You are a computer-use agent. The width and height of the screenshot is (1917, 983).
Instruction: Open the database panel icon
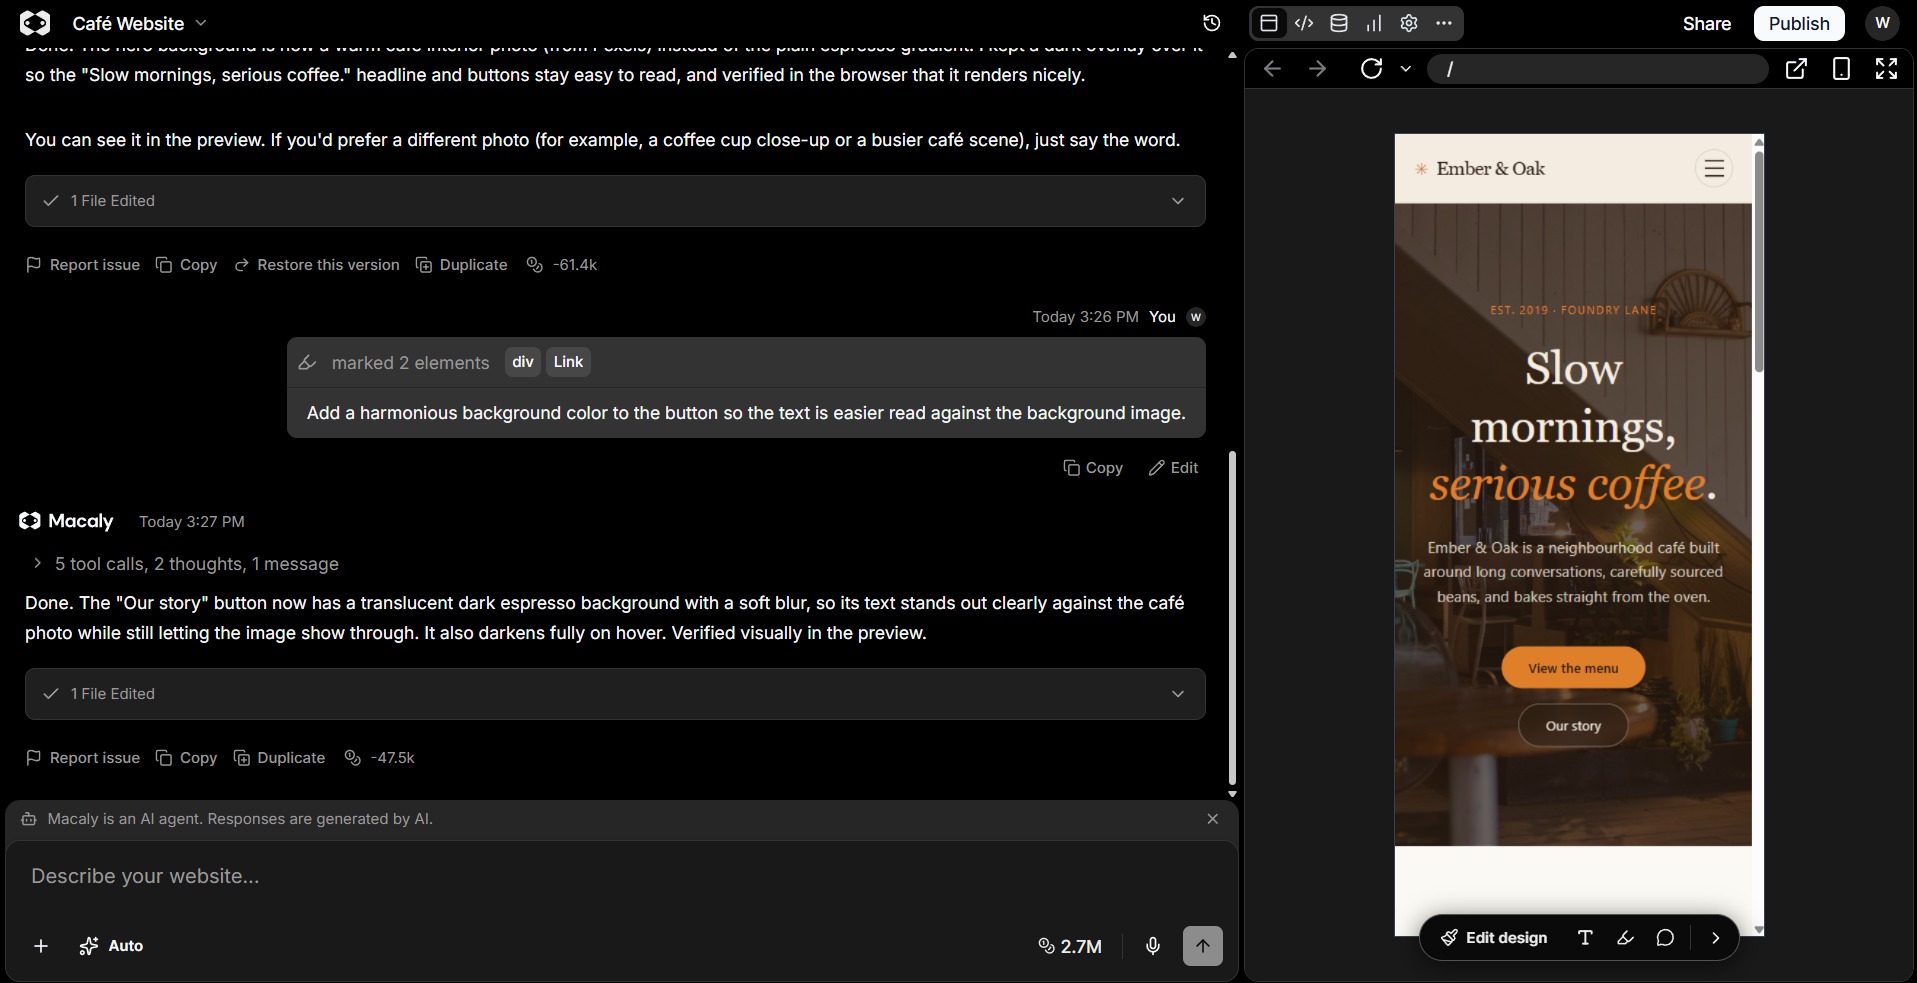click(x=1339, y=23)
